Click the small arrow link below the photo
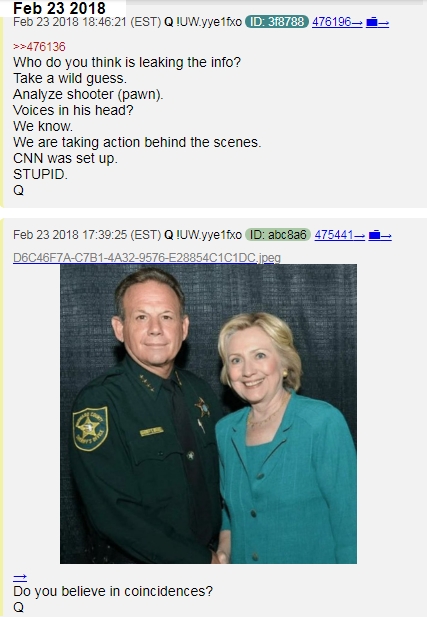Screen dimensions: 427x617 pos(20,578)
